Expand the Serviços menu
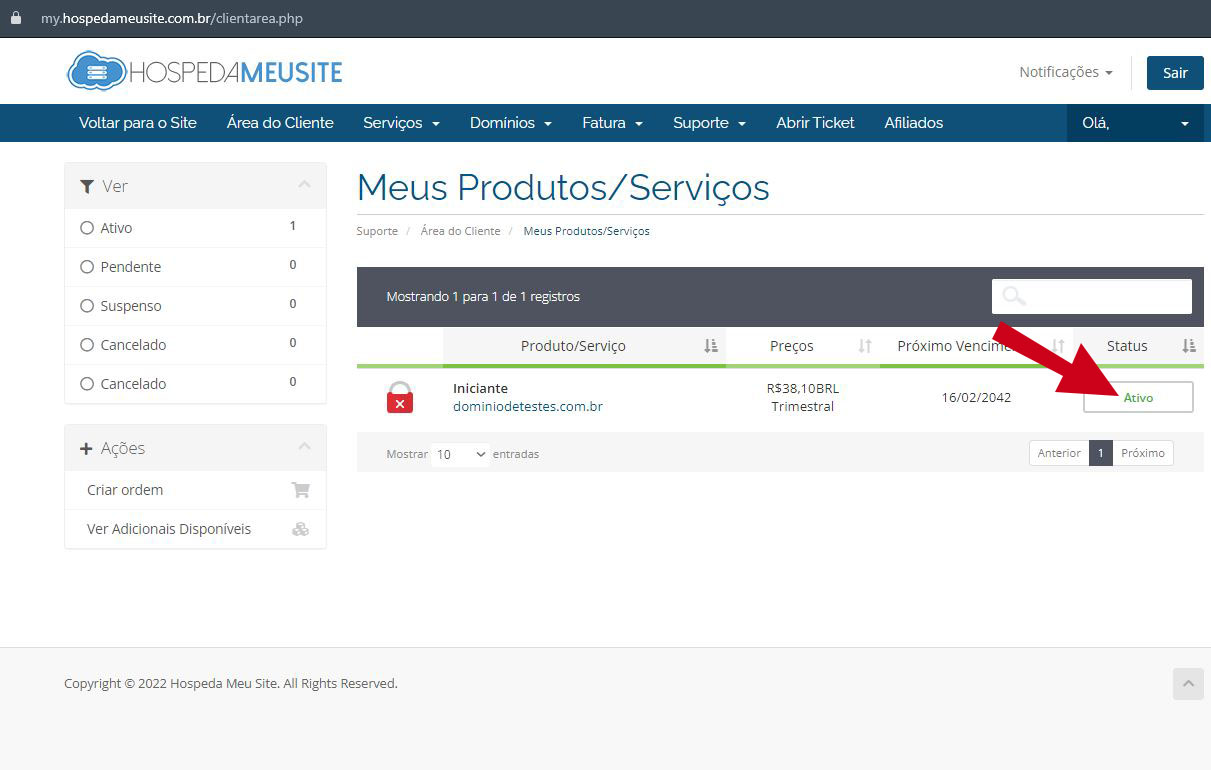 [x=401, y=122]
